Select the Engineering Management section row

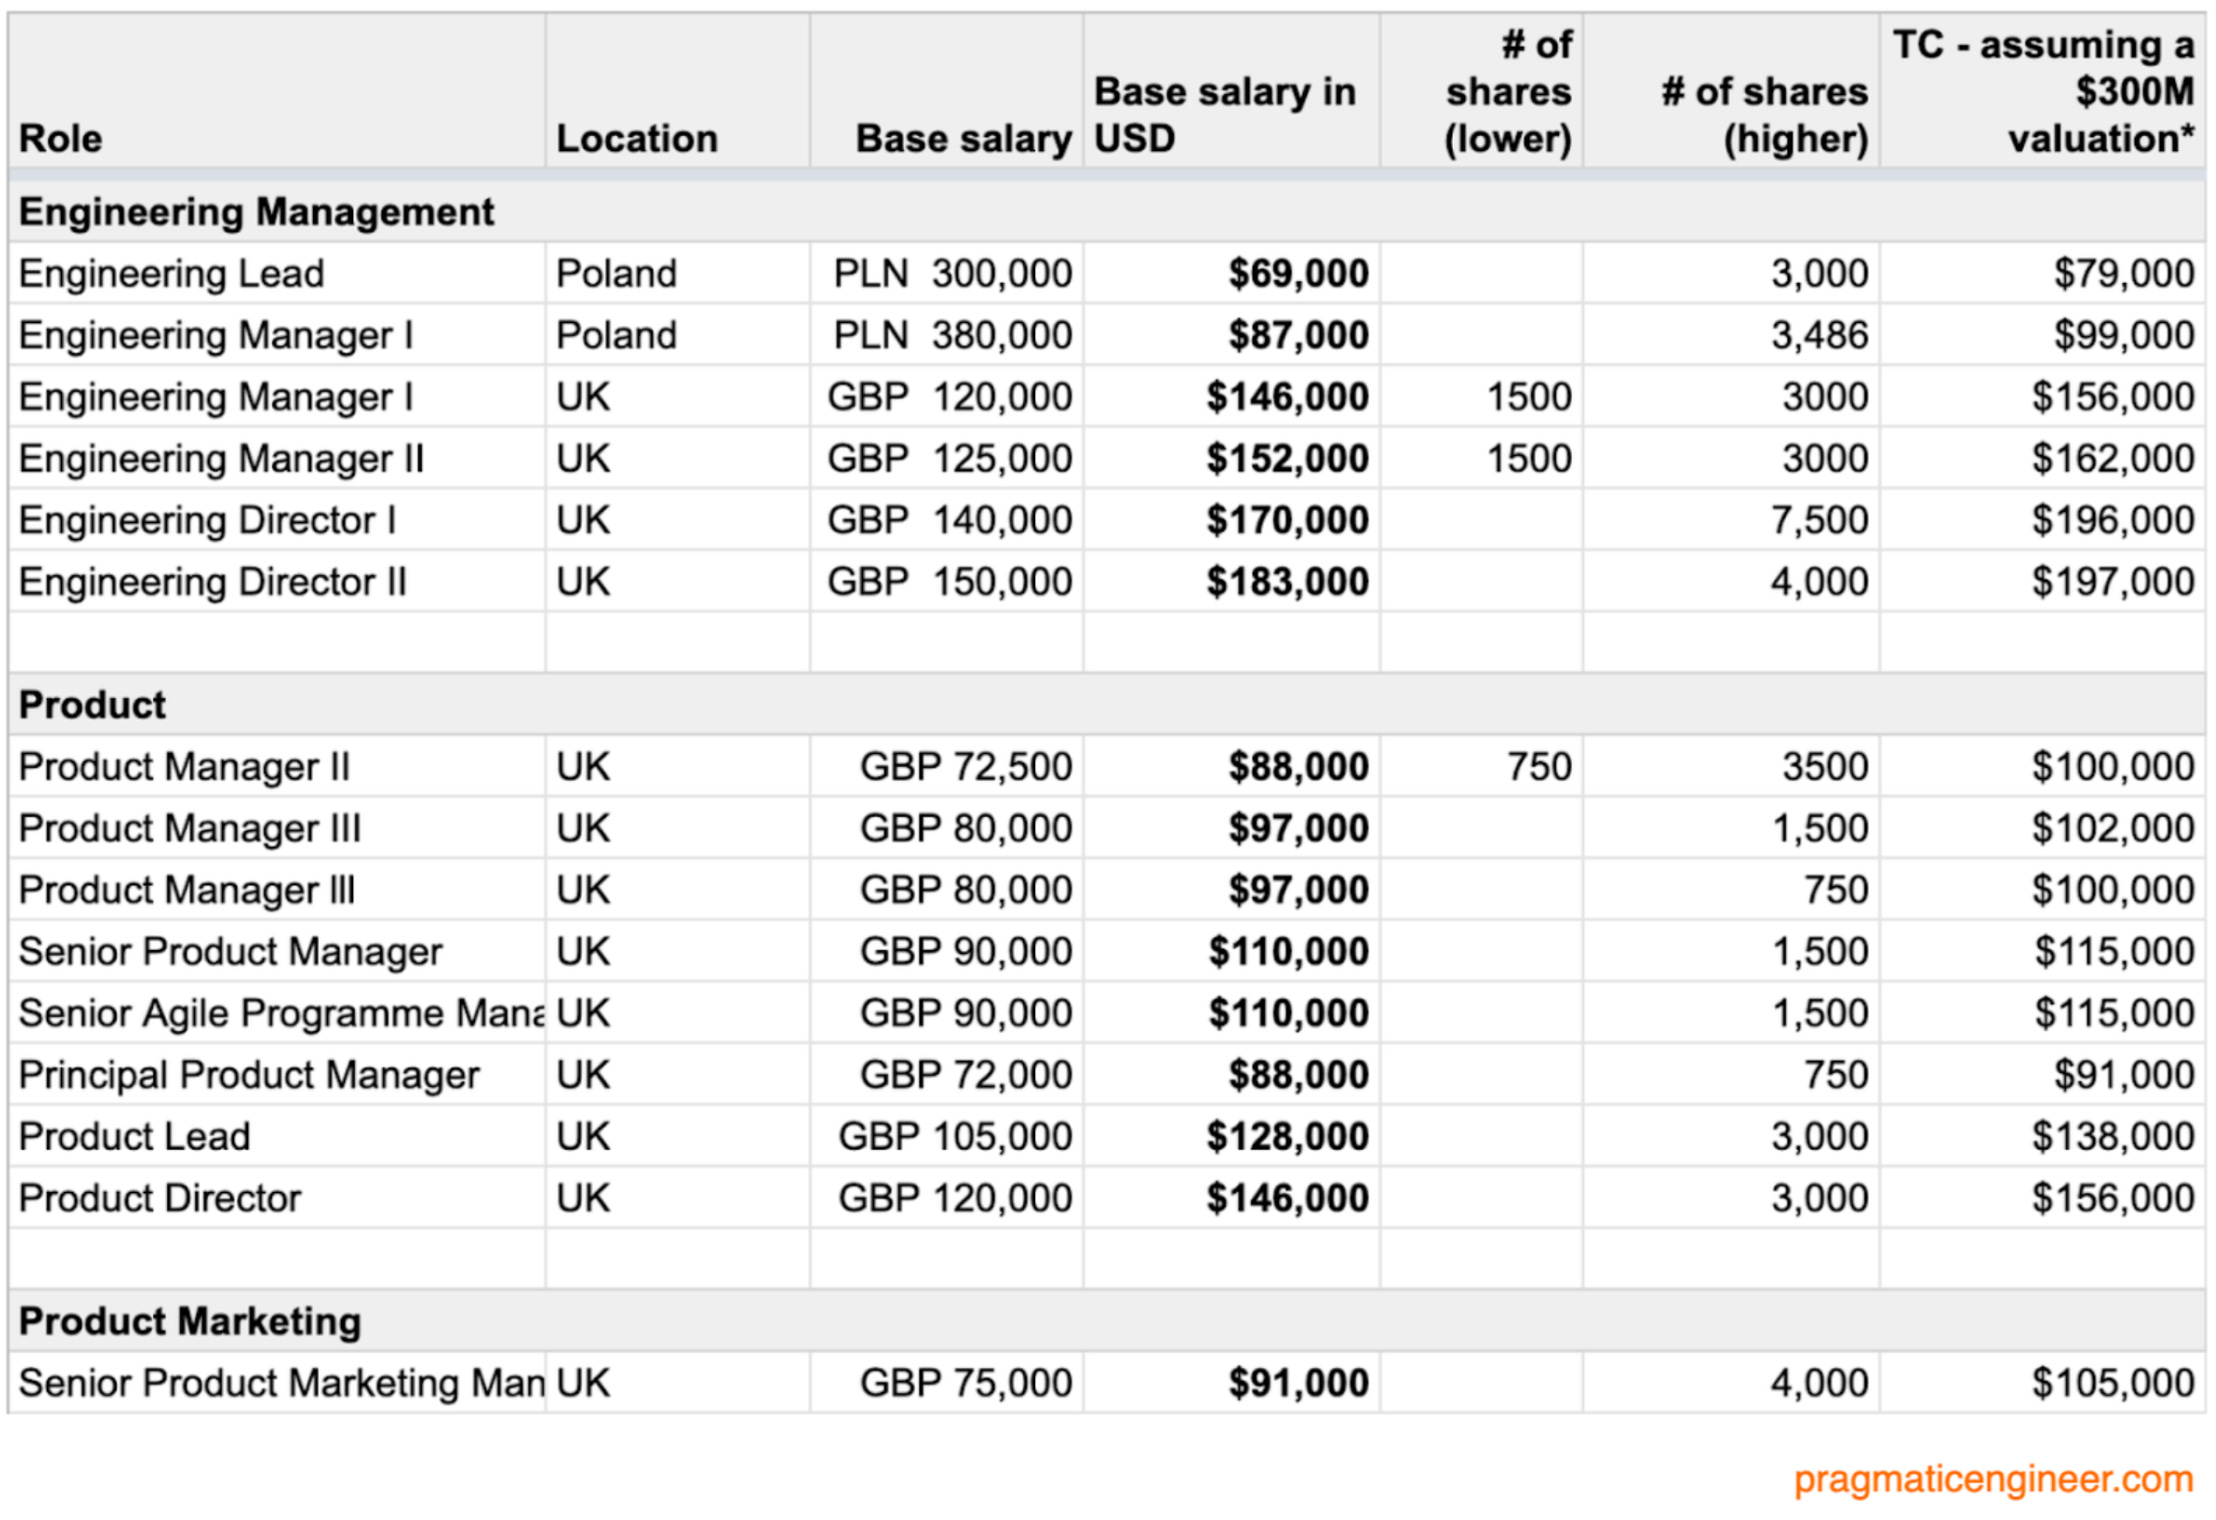pos(256,212)
